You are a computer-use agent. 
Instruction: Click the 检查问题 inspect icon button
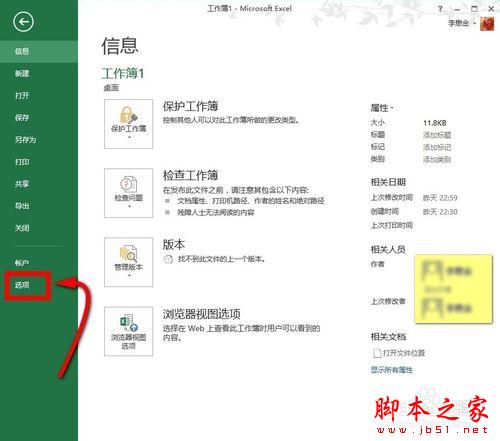click(x=128, y=193)
